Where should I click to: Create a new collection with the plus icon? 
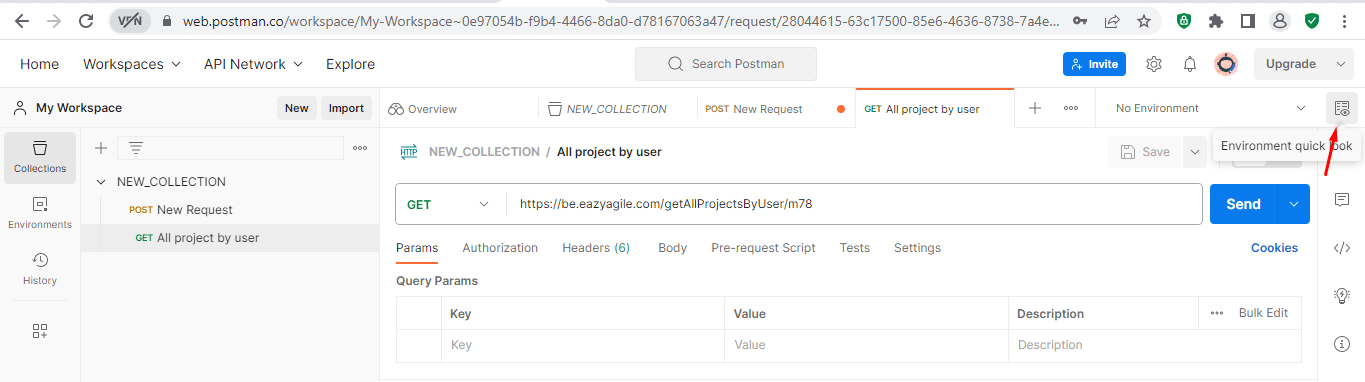tap(101, 148)
